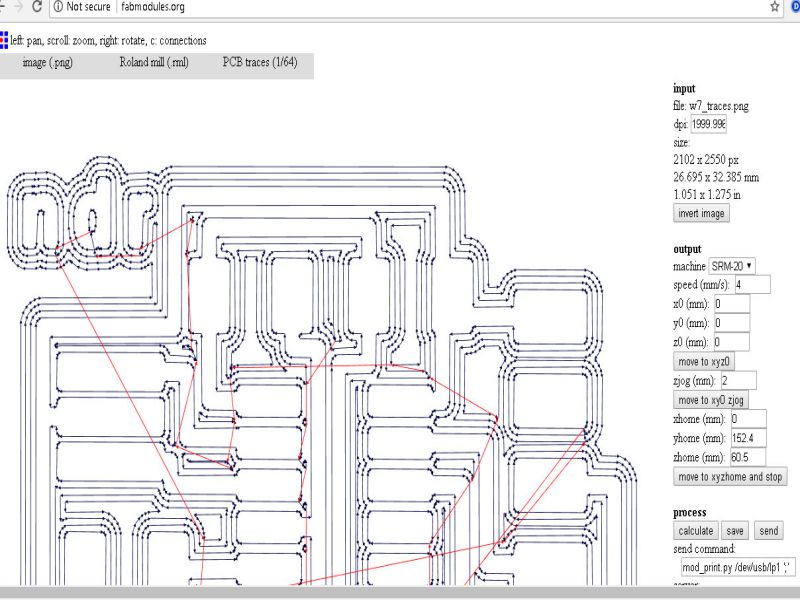The image size is (800, 600).
Task: Click the invert image button
Action: [x=702, y=213]
